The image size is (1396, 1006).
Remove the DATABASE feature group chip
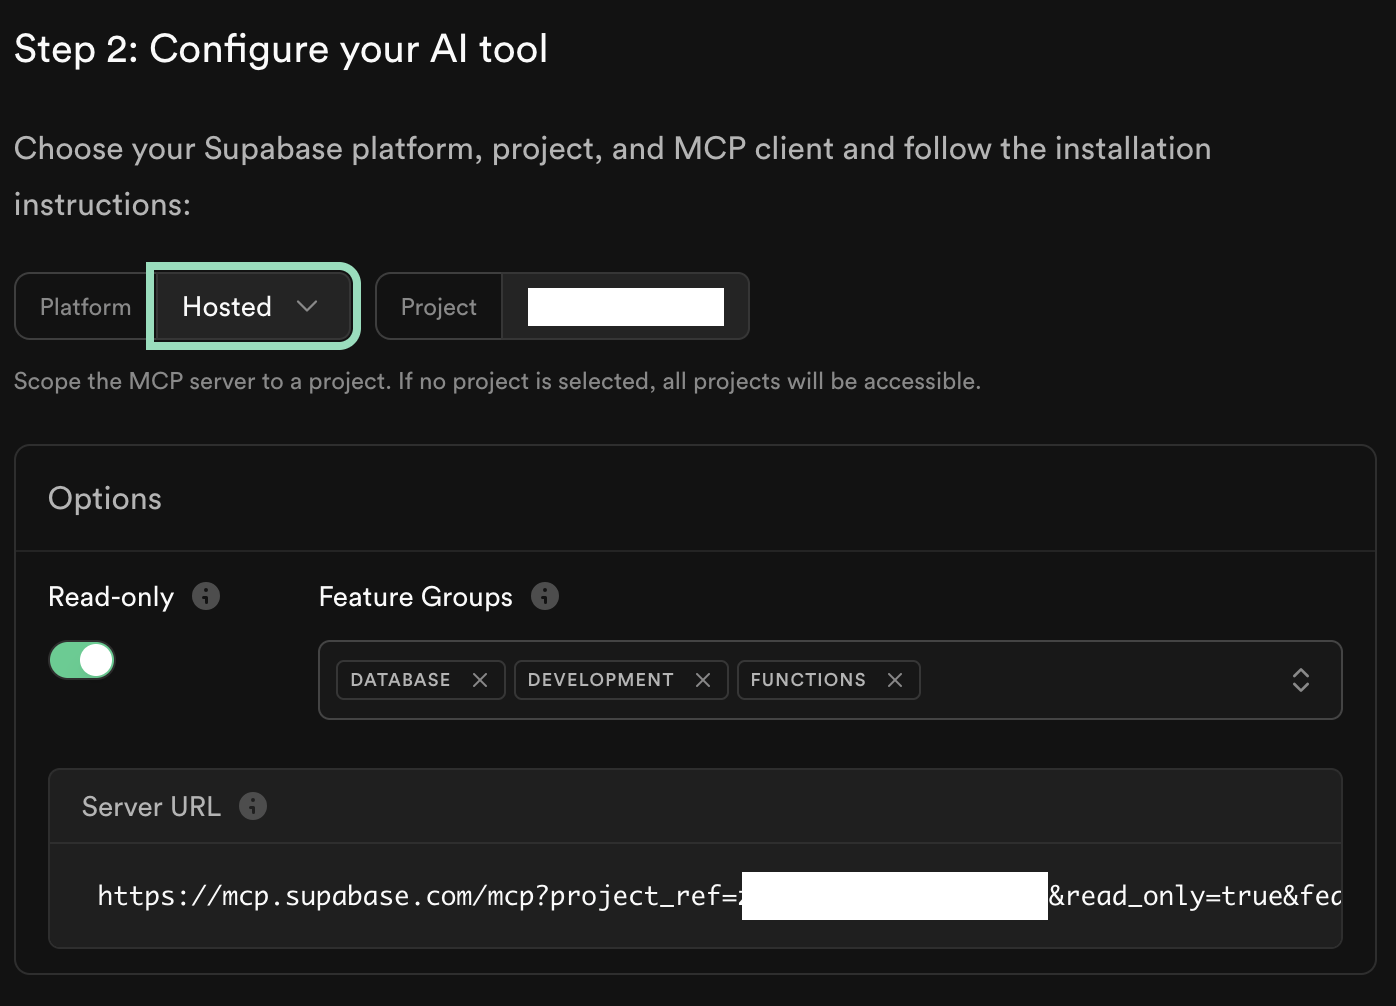480,680
